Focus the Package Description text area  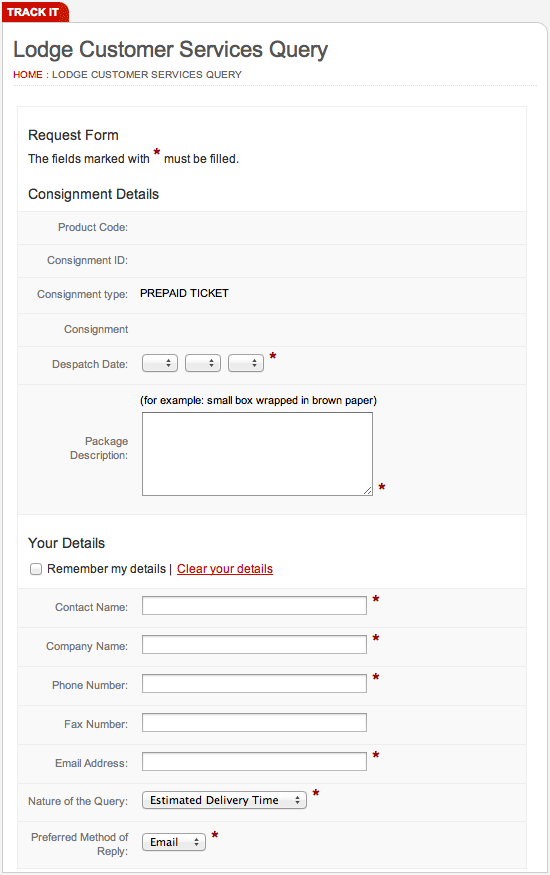[x=257, y=454]
